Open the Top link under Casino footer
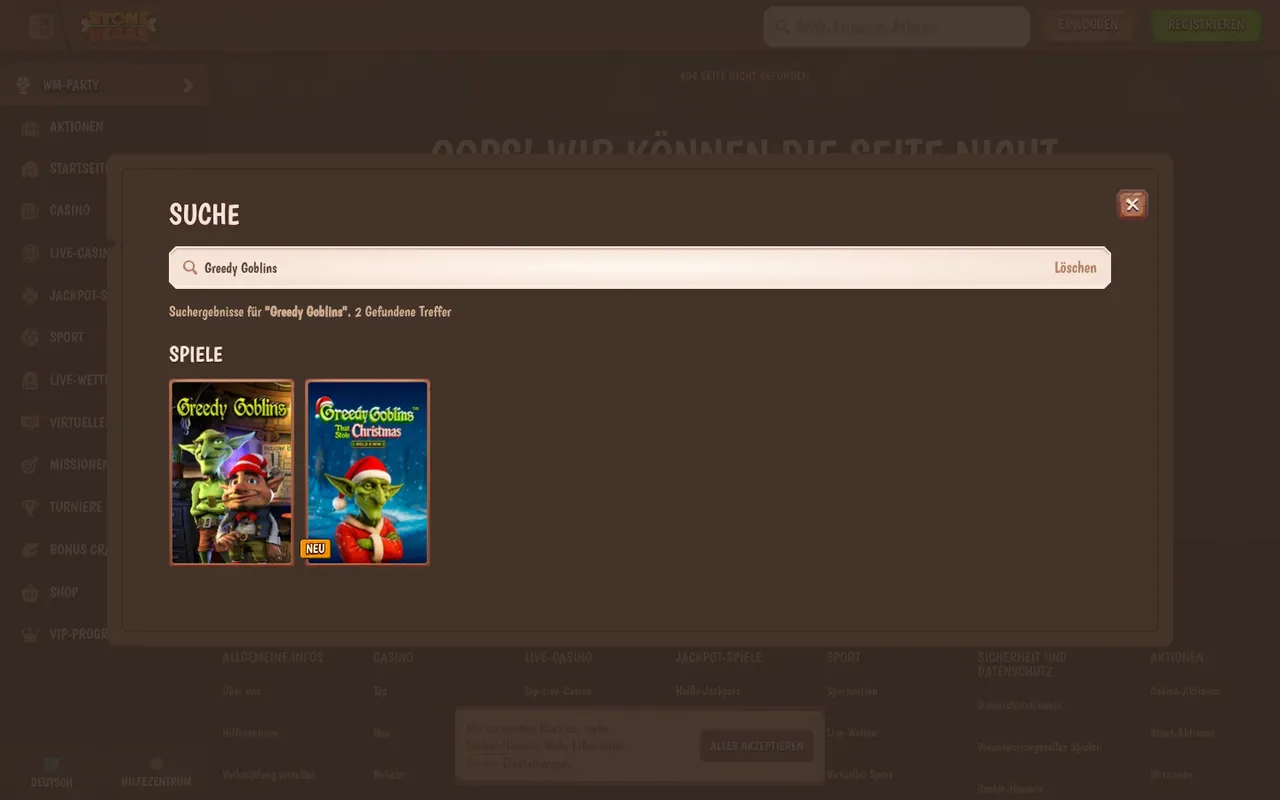 380,691
